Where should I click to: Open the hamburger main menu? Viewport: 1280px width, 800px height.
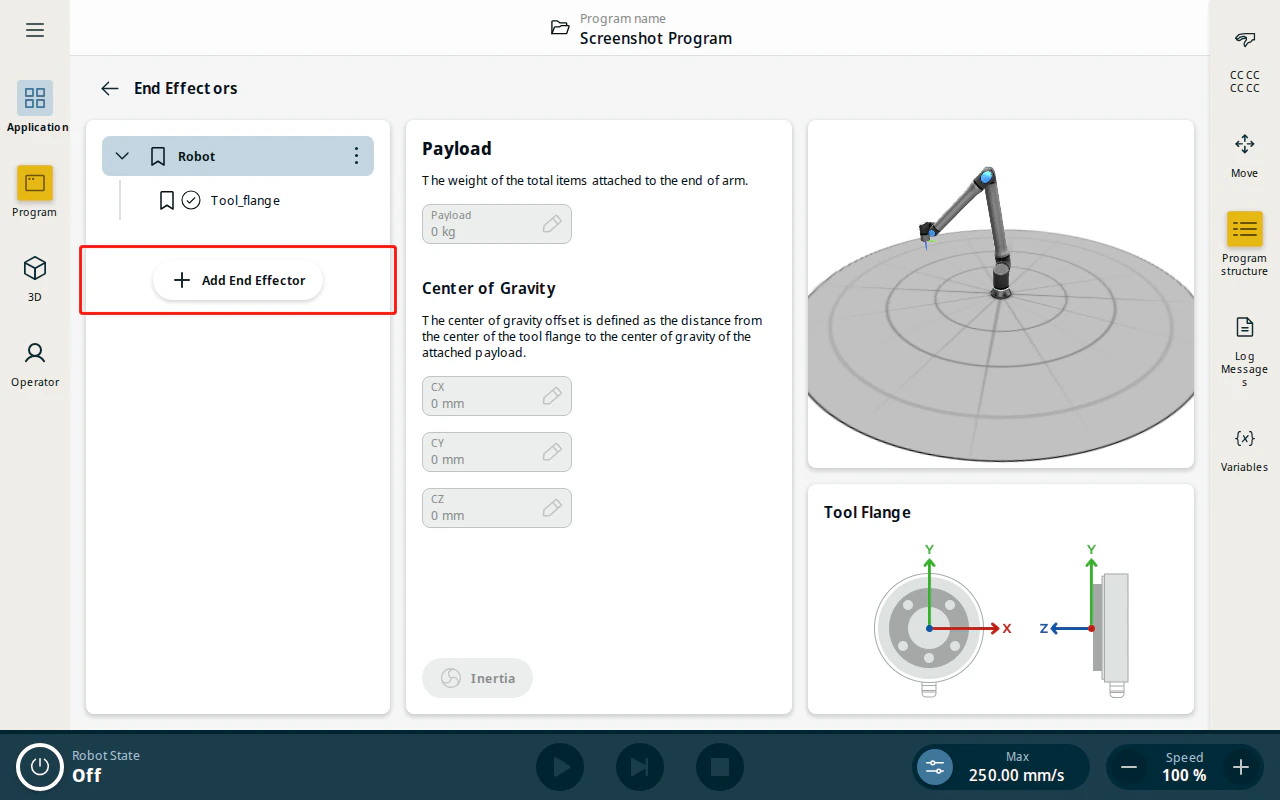coord(35,30)
